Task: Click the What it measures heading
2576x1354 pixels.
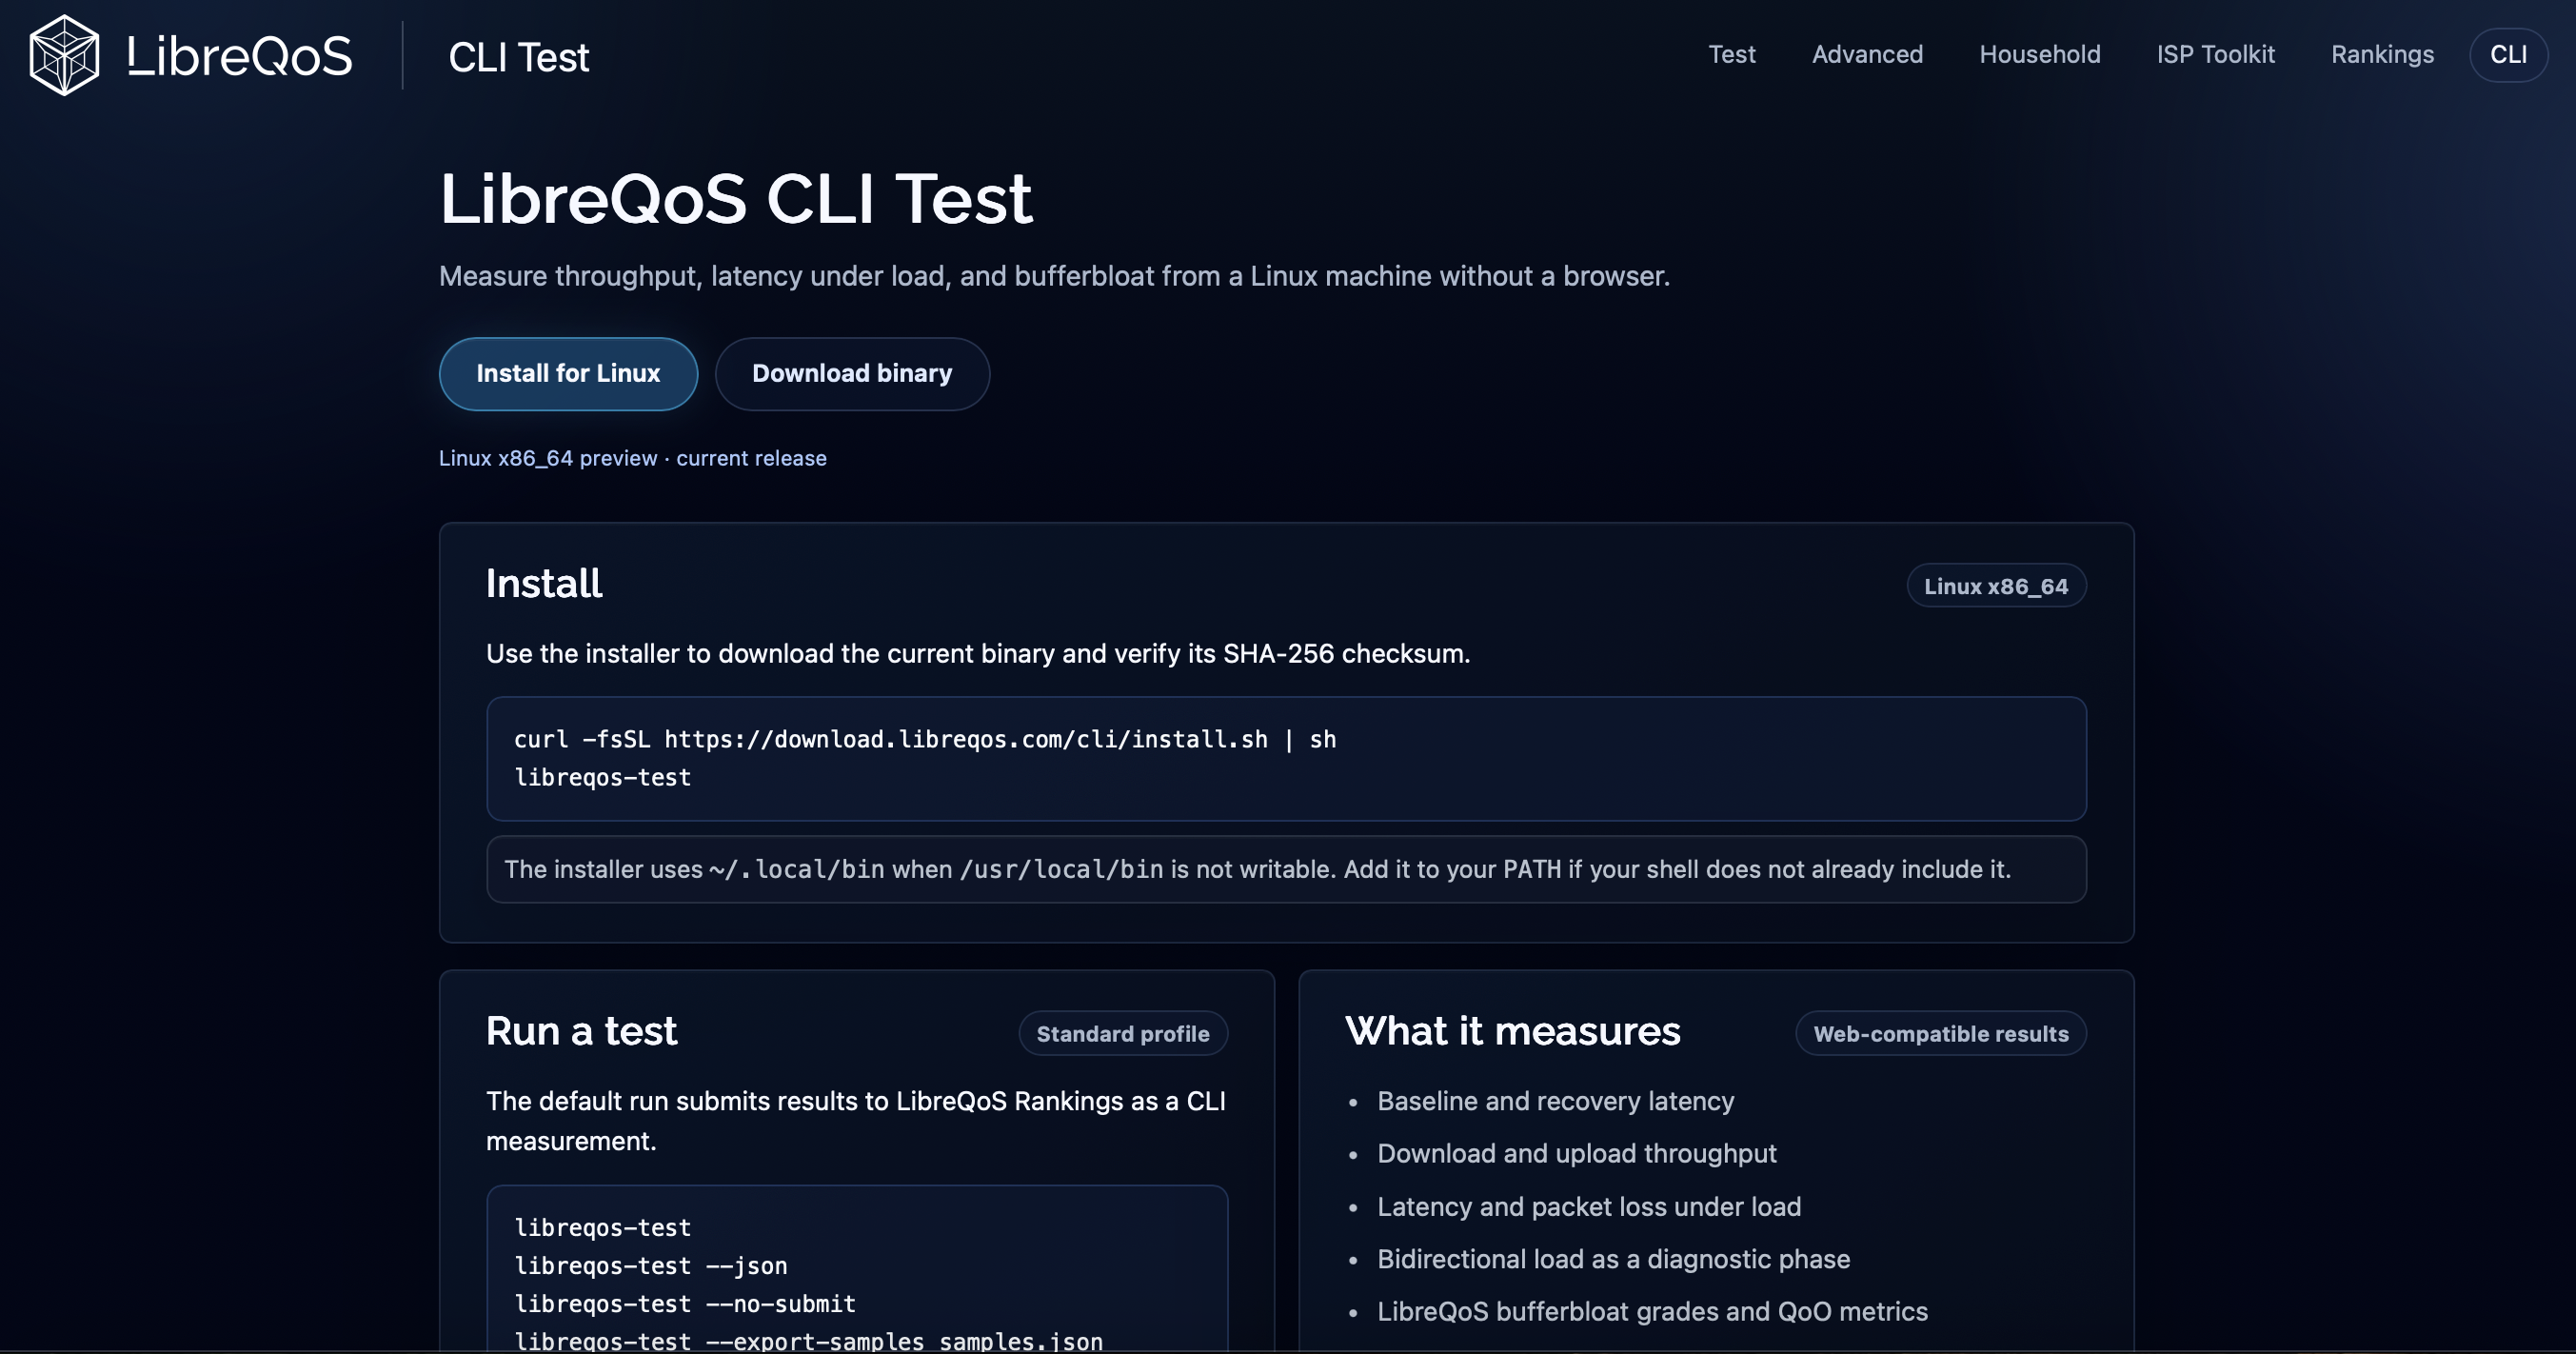Action: 1512,1031
